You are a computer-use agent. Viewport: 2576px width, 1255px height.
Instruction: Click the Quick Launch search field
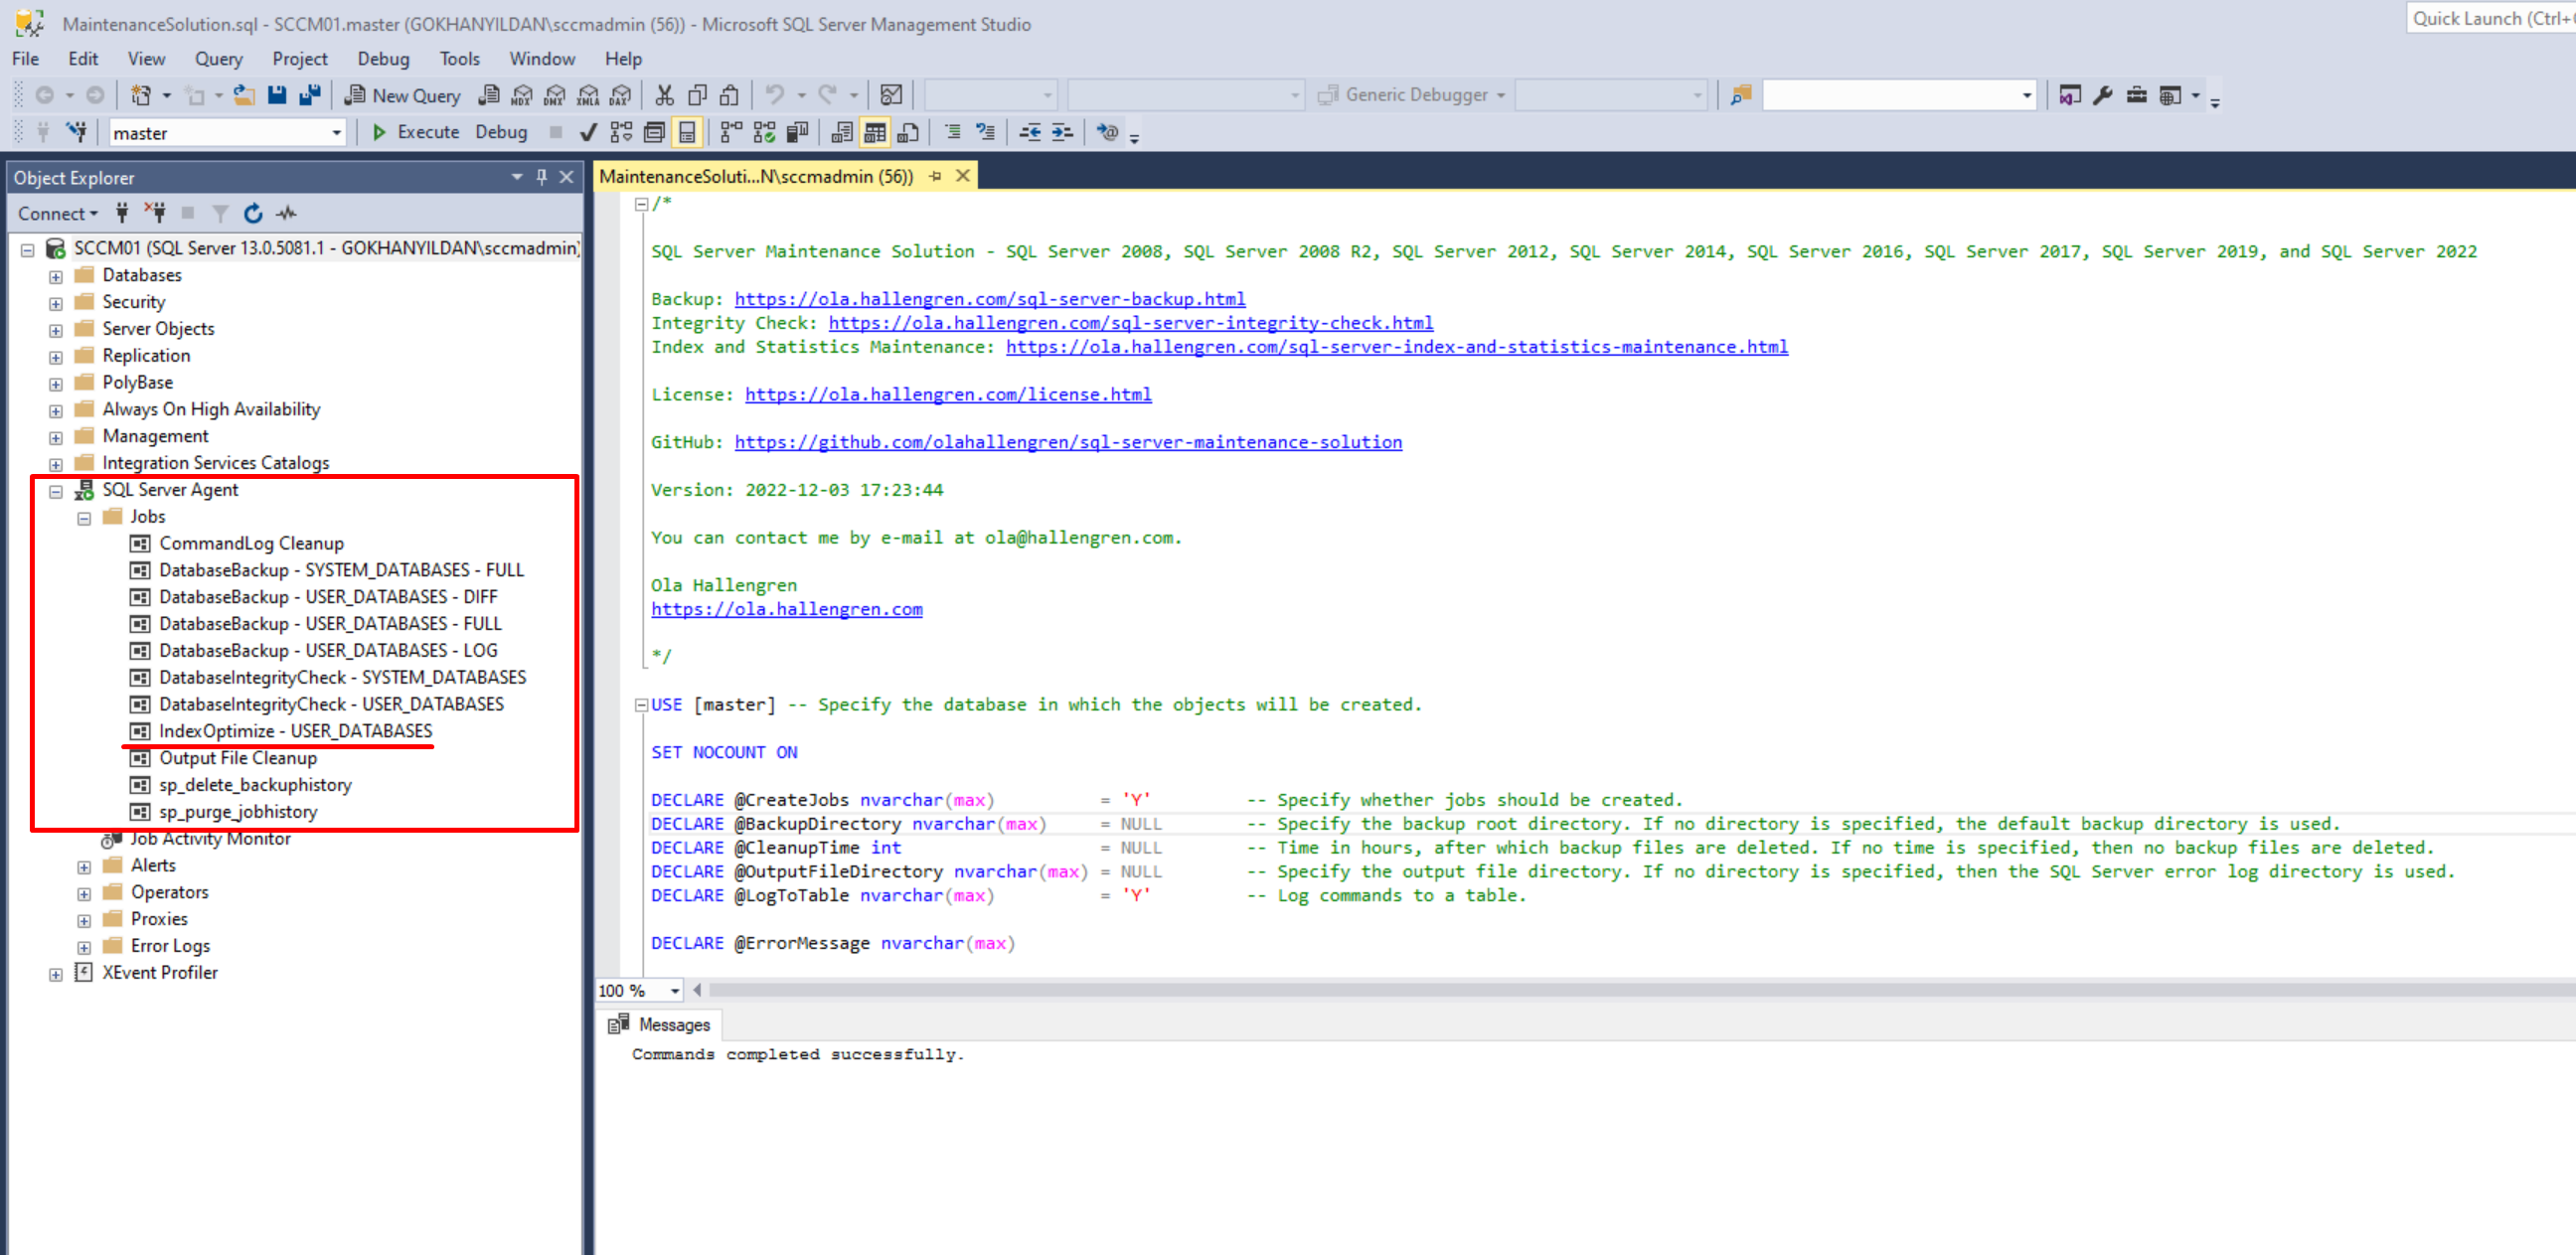click(2490, 18)
